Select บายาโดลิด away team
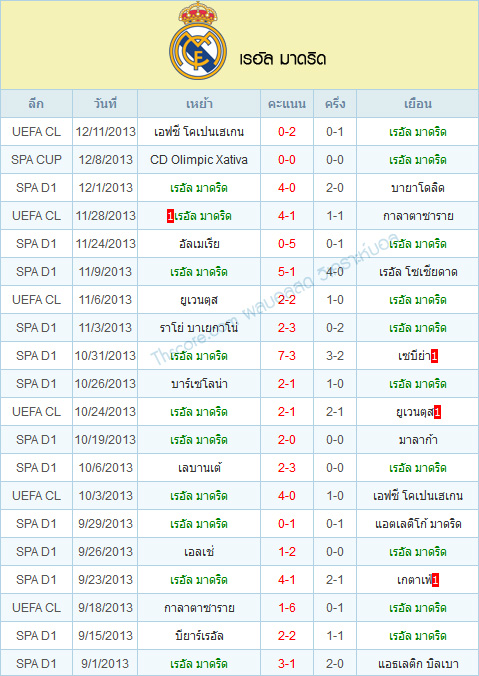This screenshot has width=479, height=676. [x=417, y=188]
